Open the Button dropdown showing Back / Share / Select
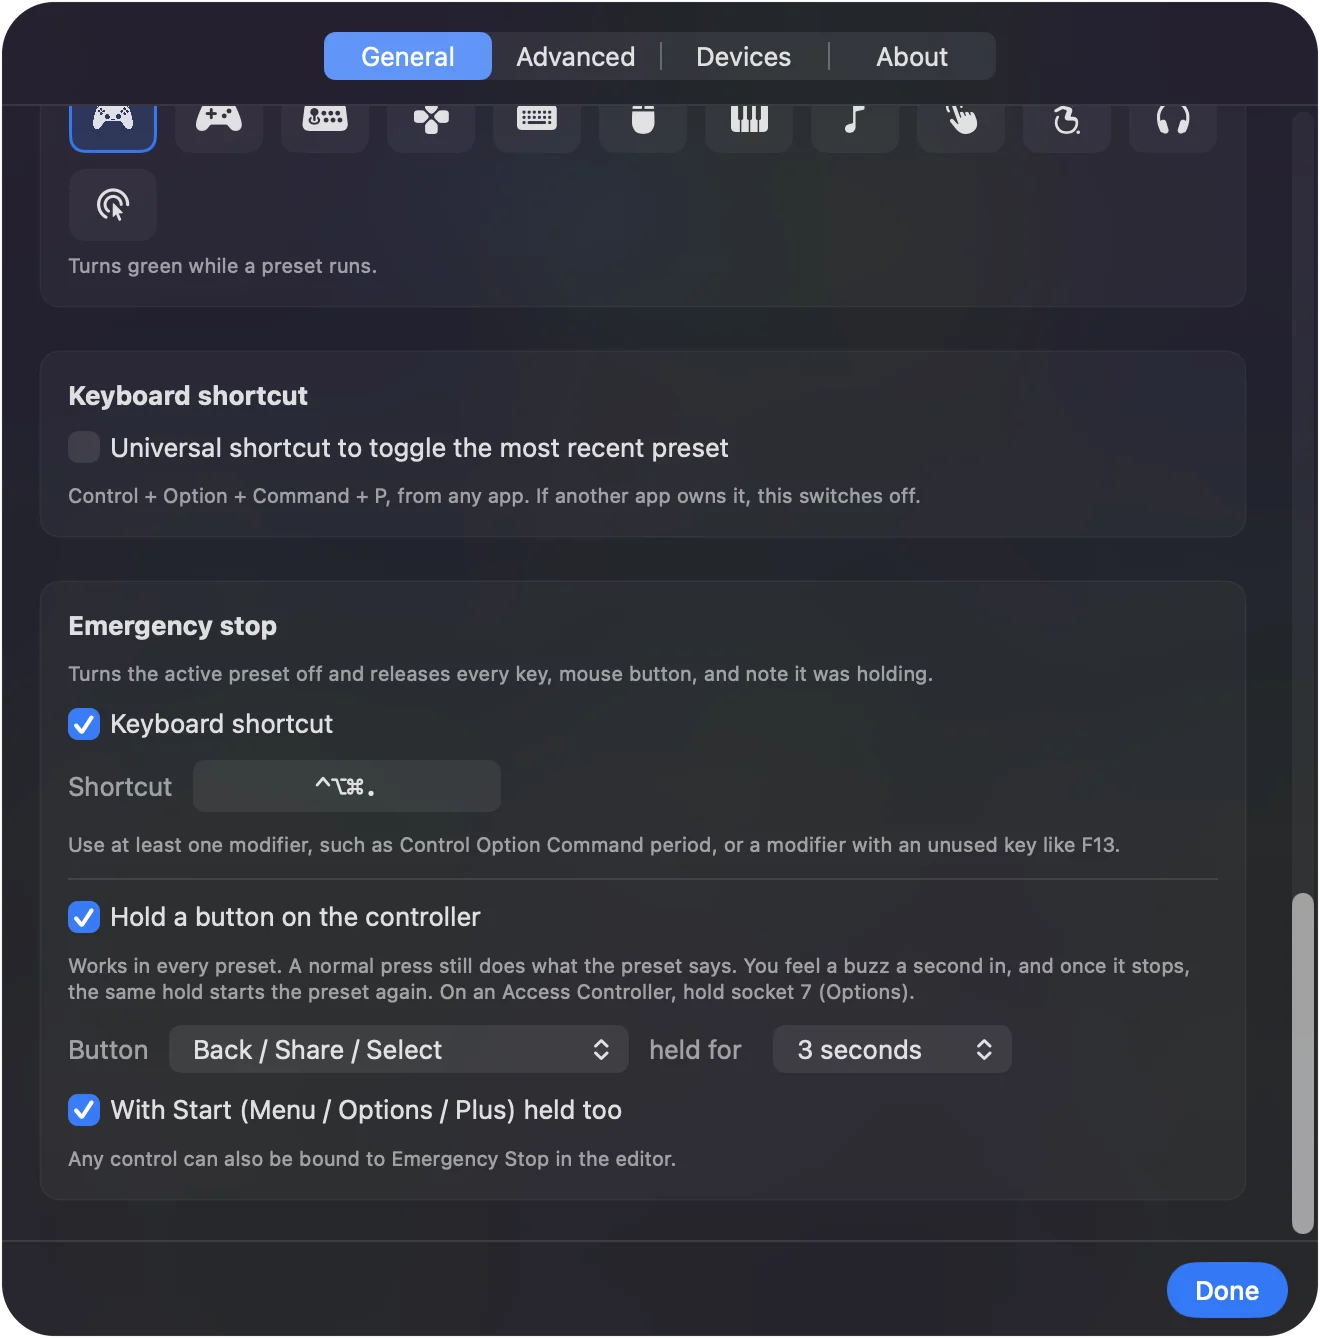Screen dimensions: 1320x1338 tap(399, 1050)
